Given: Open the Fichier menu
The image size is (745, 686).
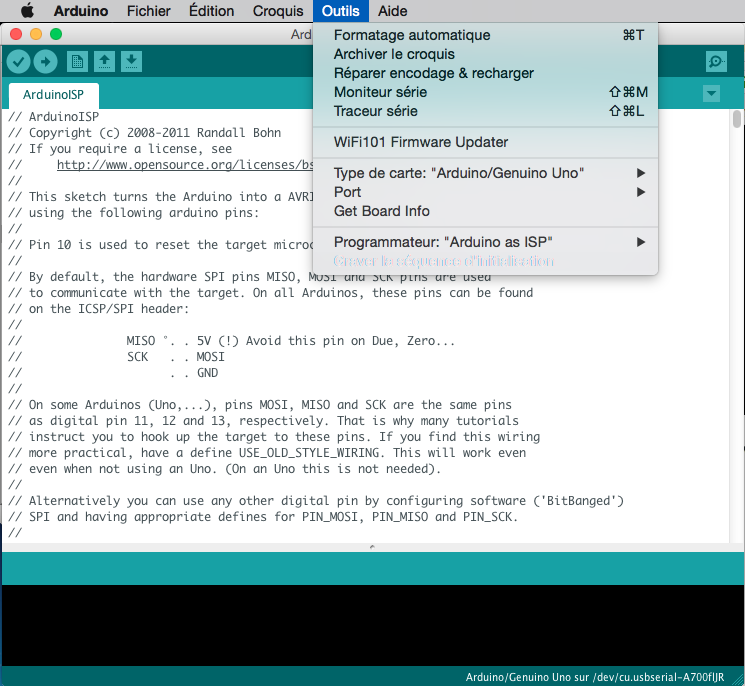Looking at the screenshot, I should tap(148, 11).
